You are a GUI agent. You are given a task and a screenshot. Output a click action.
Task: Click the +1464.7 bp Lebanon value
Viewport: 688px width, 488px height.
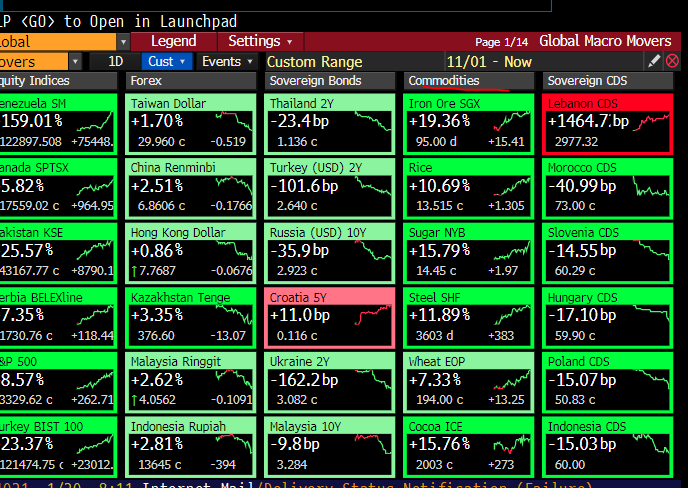[x=588, y=121]
